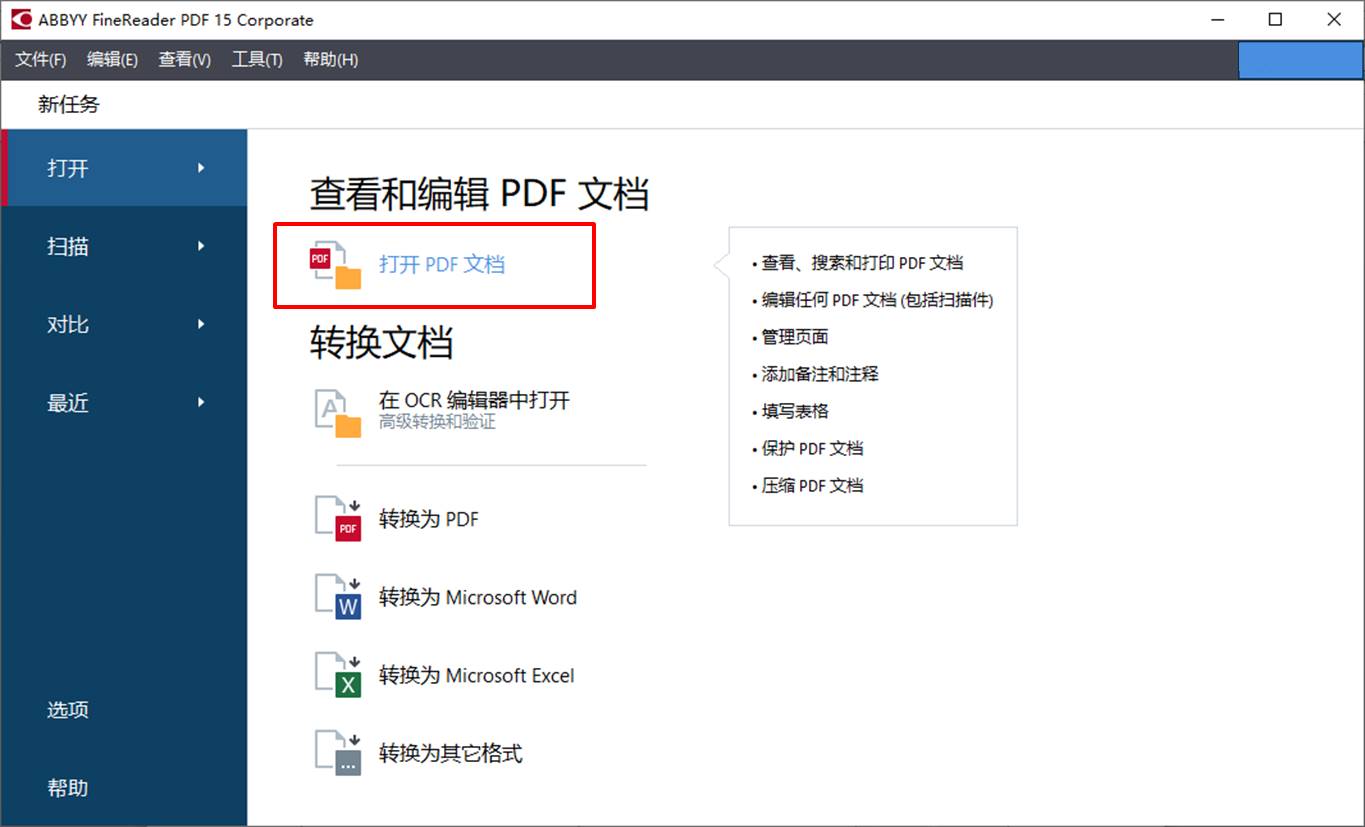Click the 转换文档 heading

pyautogui.click(x=381, y=342)
